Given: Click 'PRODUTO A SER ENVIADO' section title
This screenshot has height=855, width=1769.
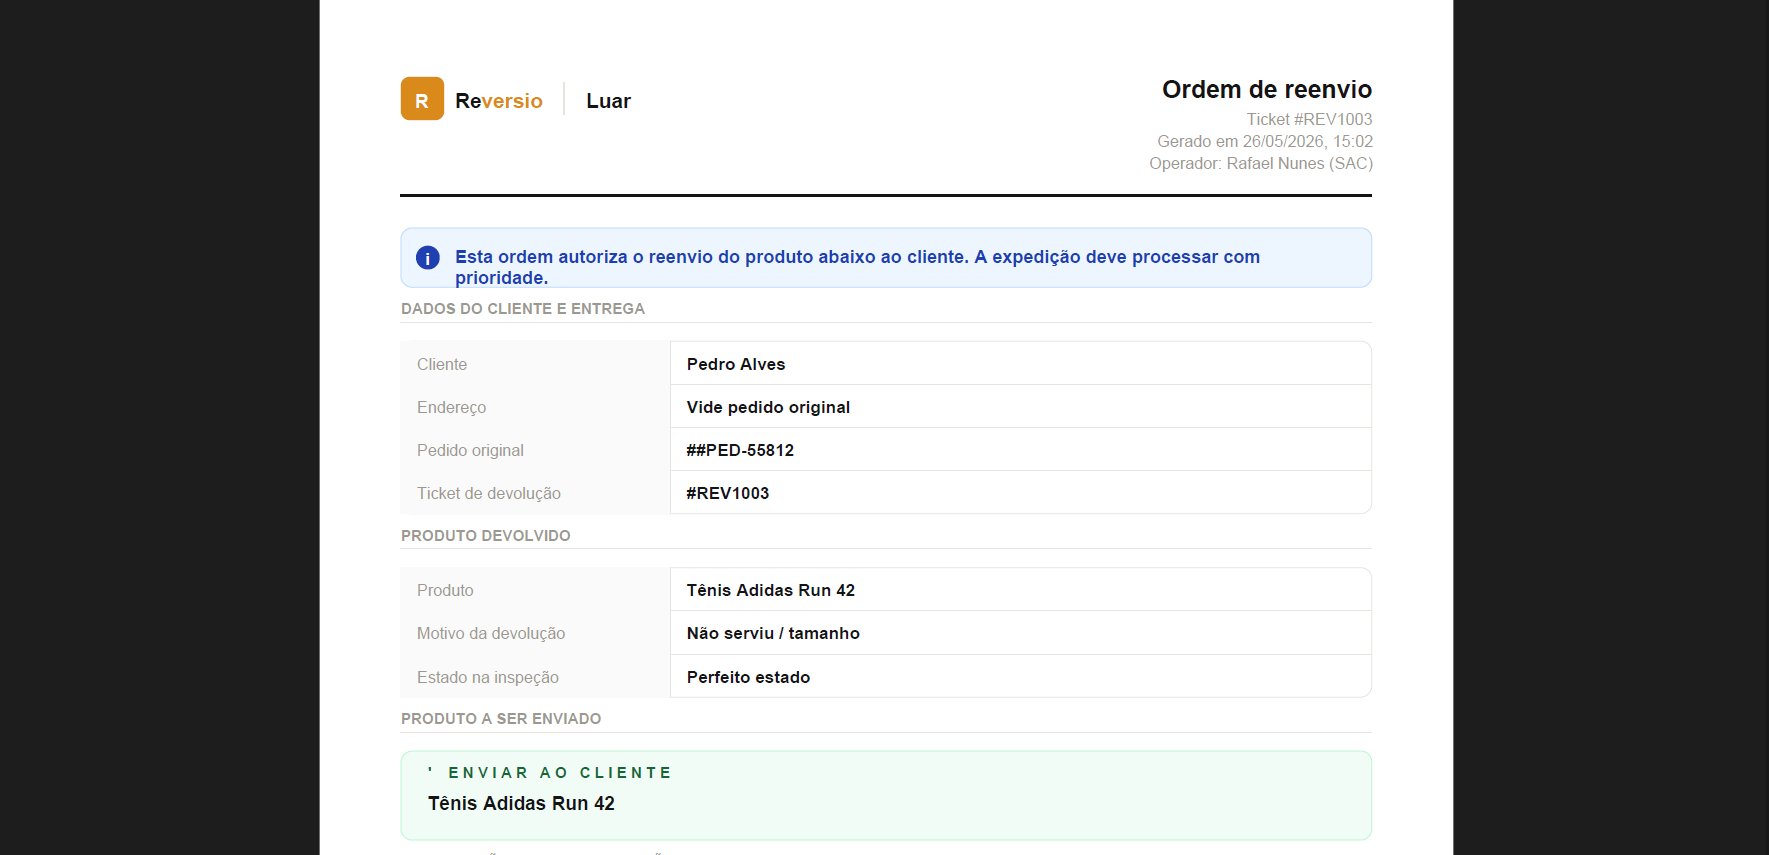Looking at the screenshot, I should [501, 719].
